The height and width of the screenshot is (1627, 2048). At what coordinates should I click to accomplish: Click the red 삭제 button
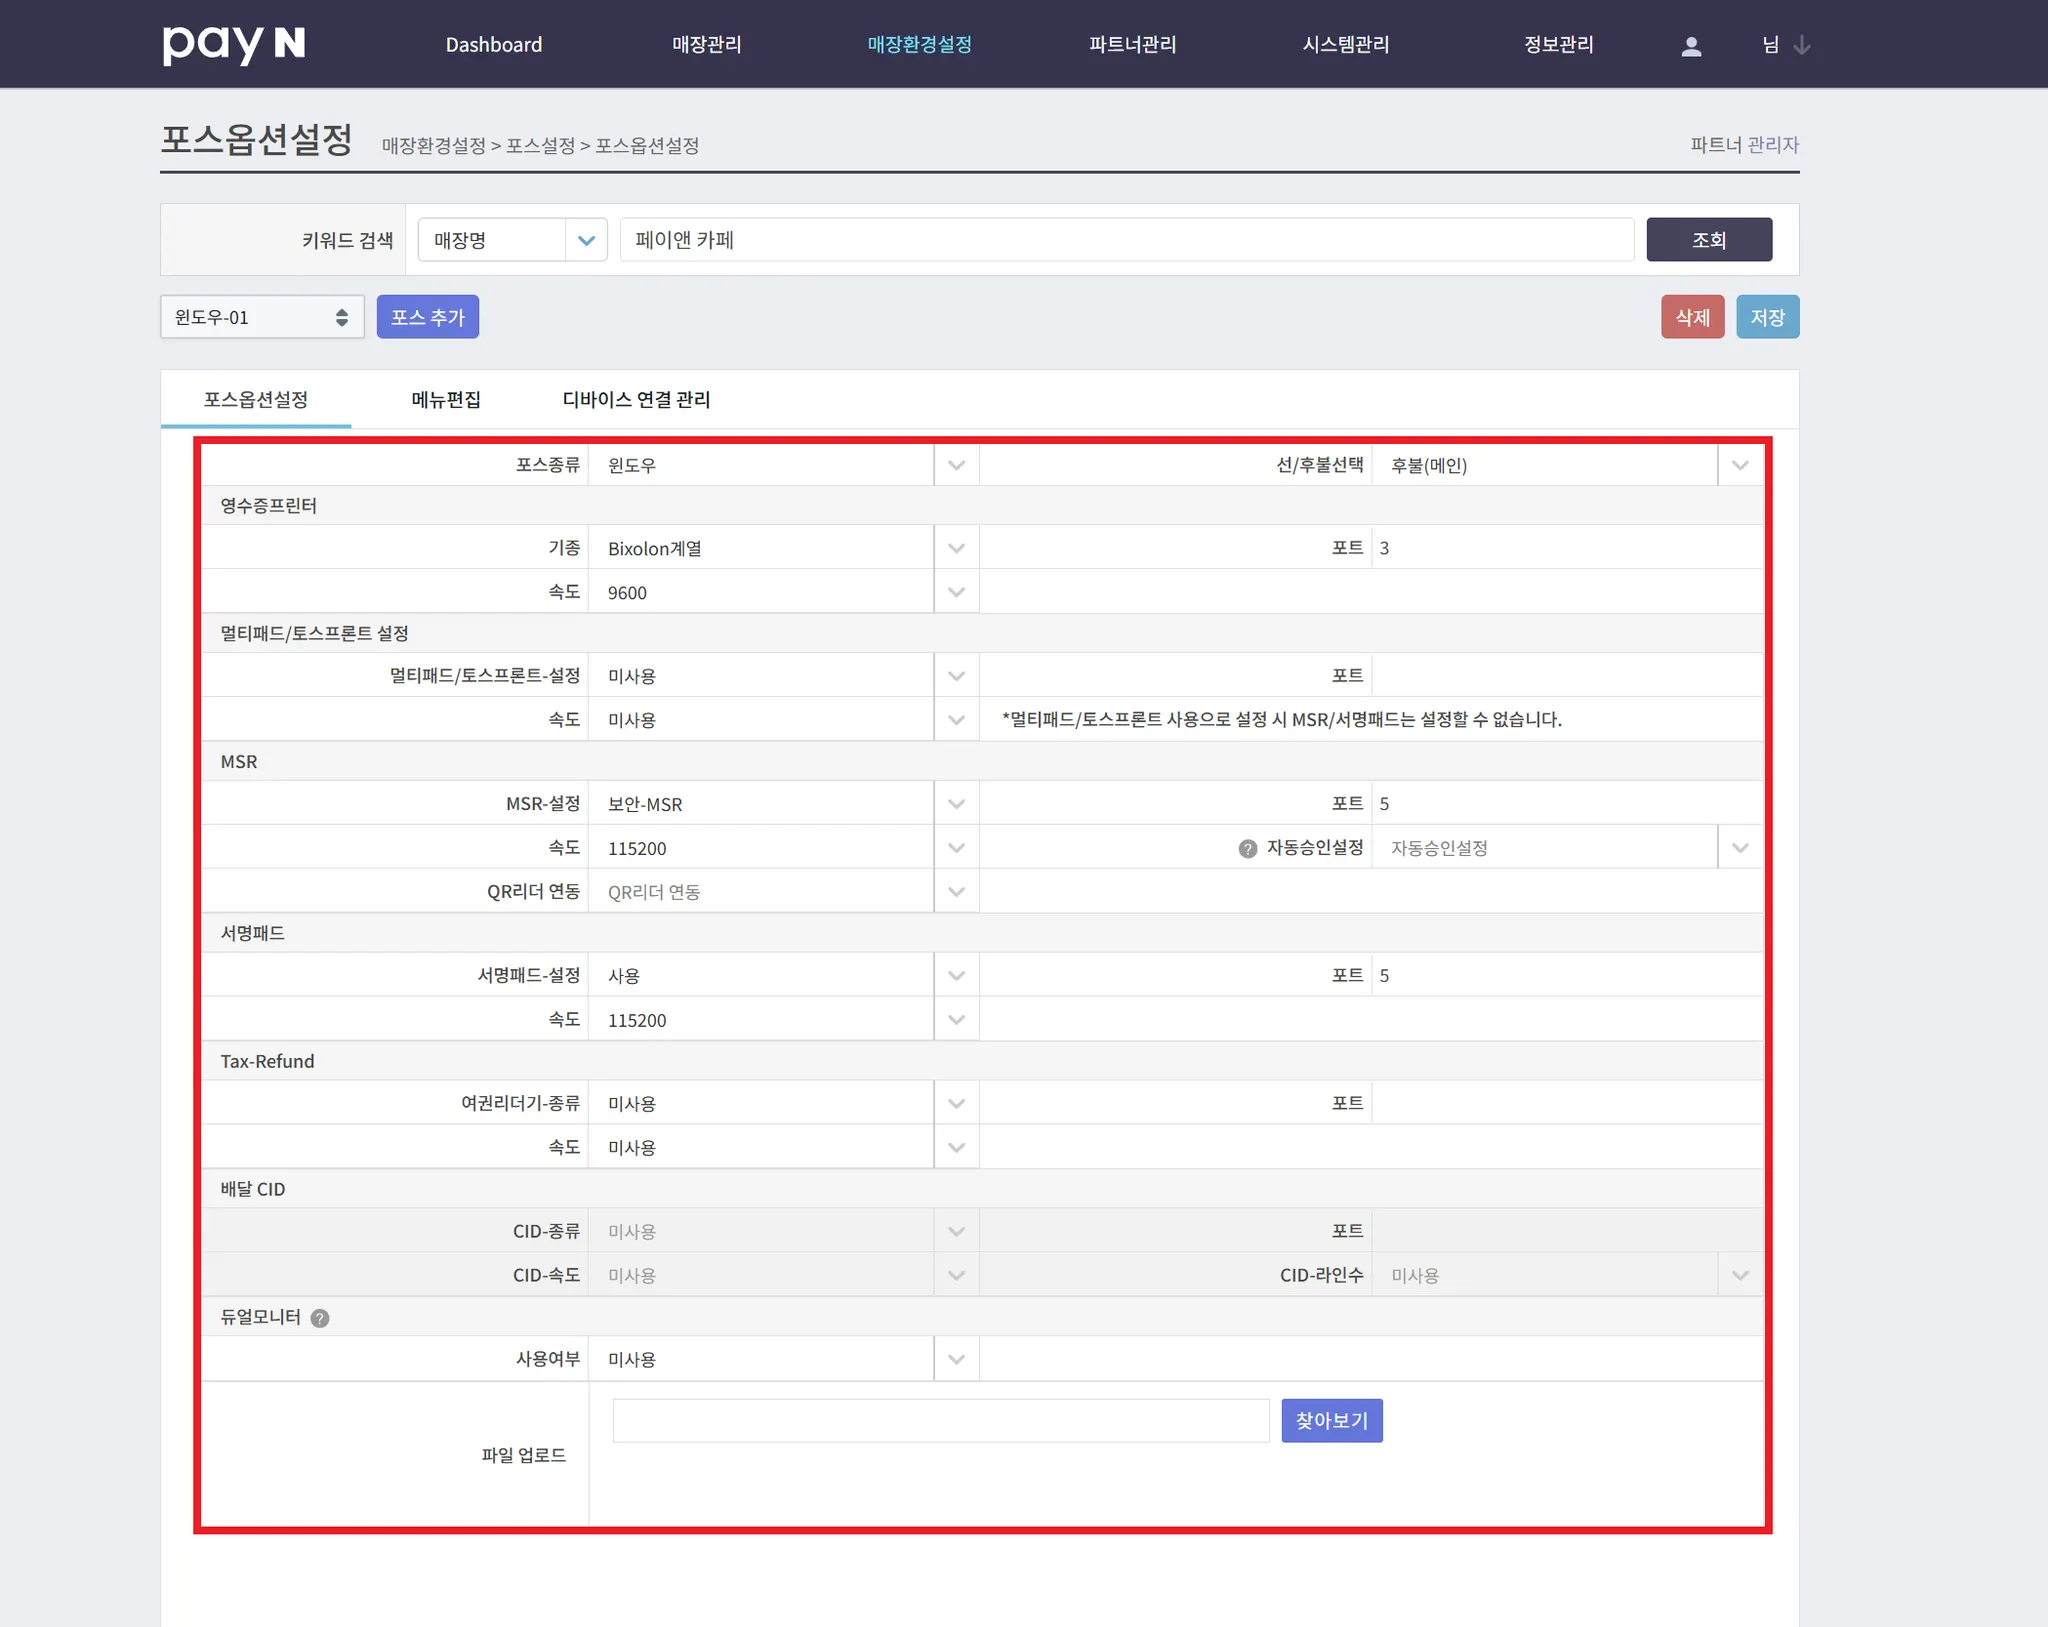[x=1692, y=317]
